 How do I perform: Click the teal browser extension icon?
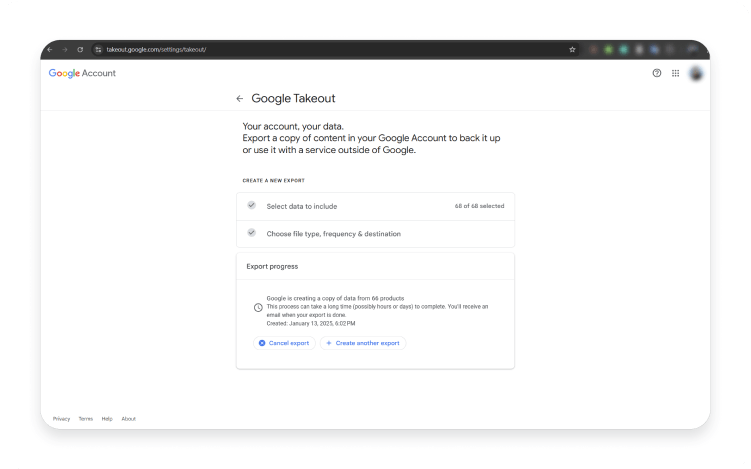coord(624,49)
